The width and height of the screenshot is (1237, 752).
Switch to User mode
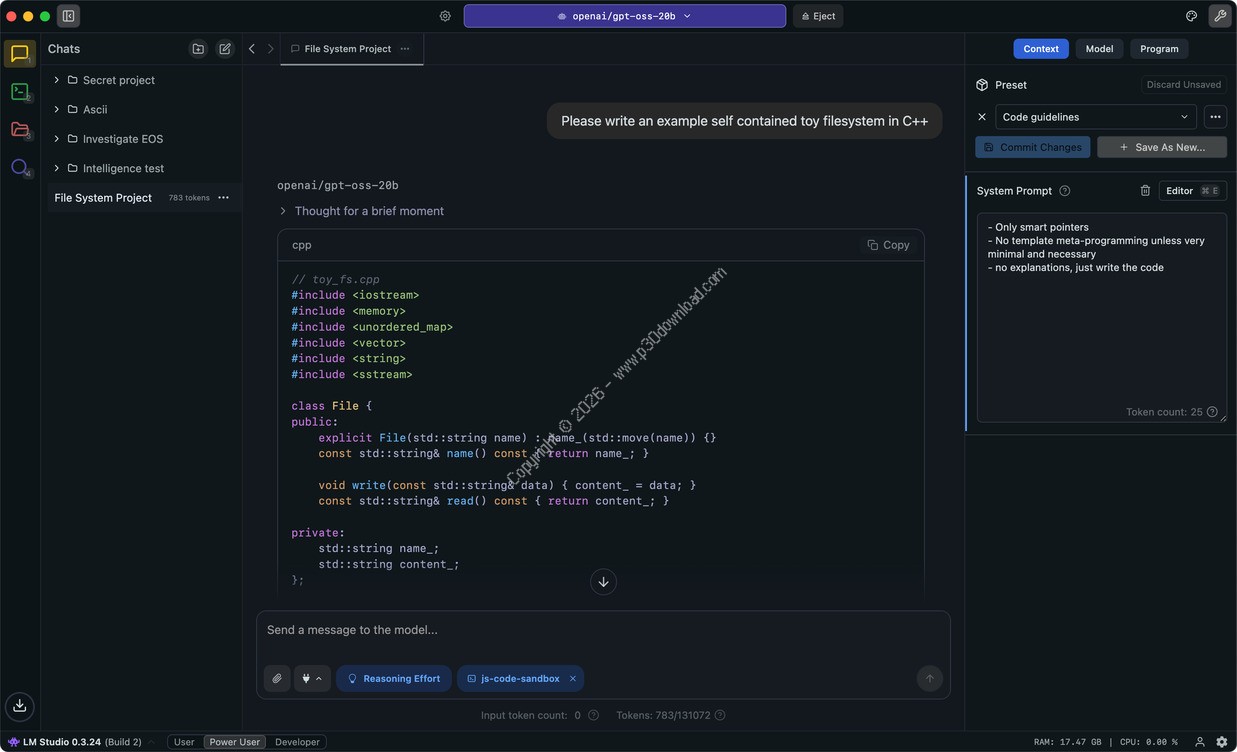[x=184, y=742]
